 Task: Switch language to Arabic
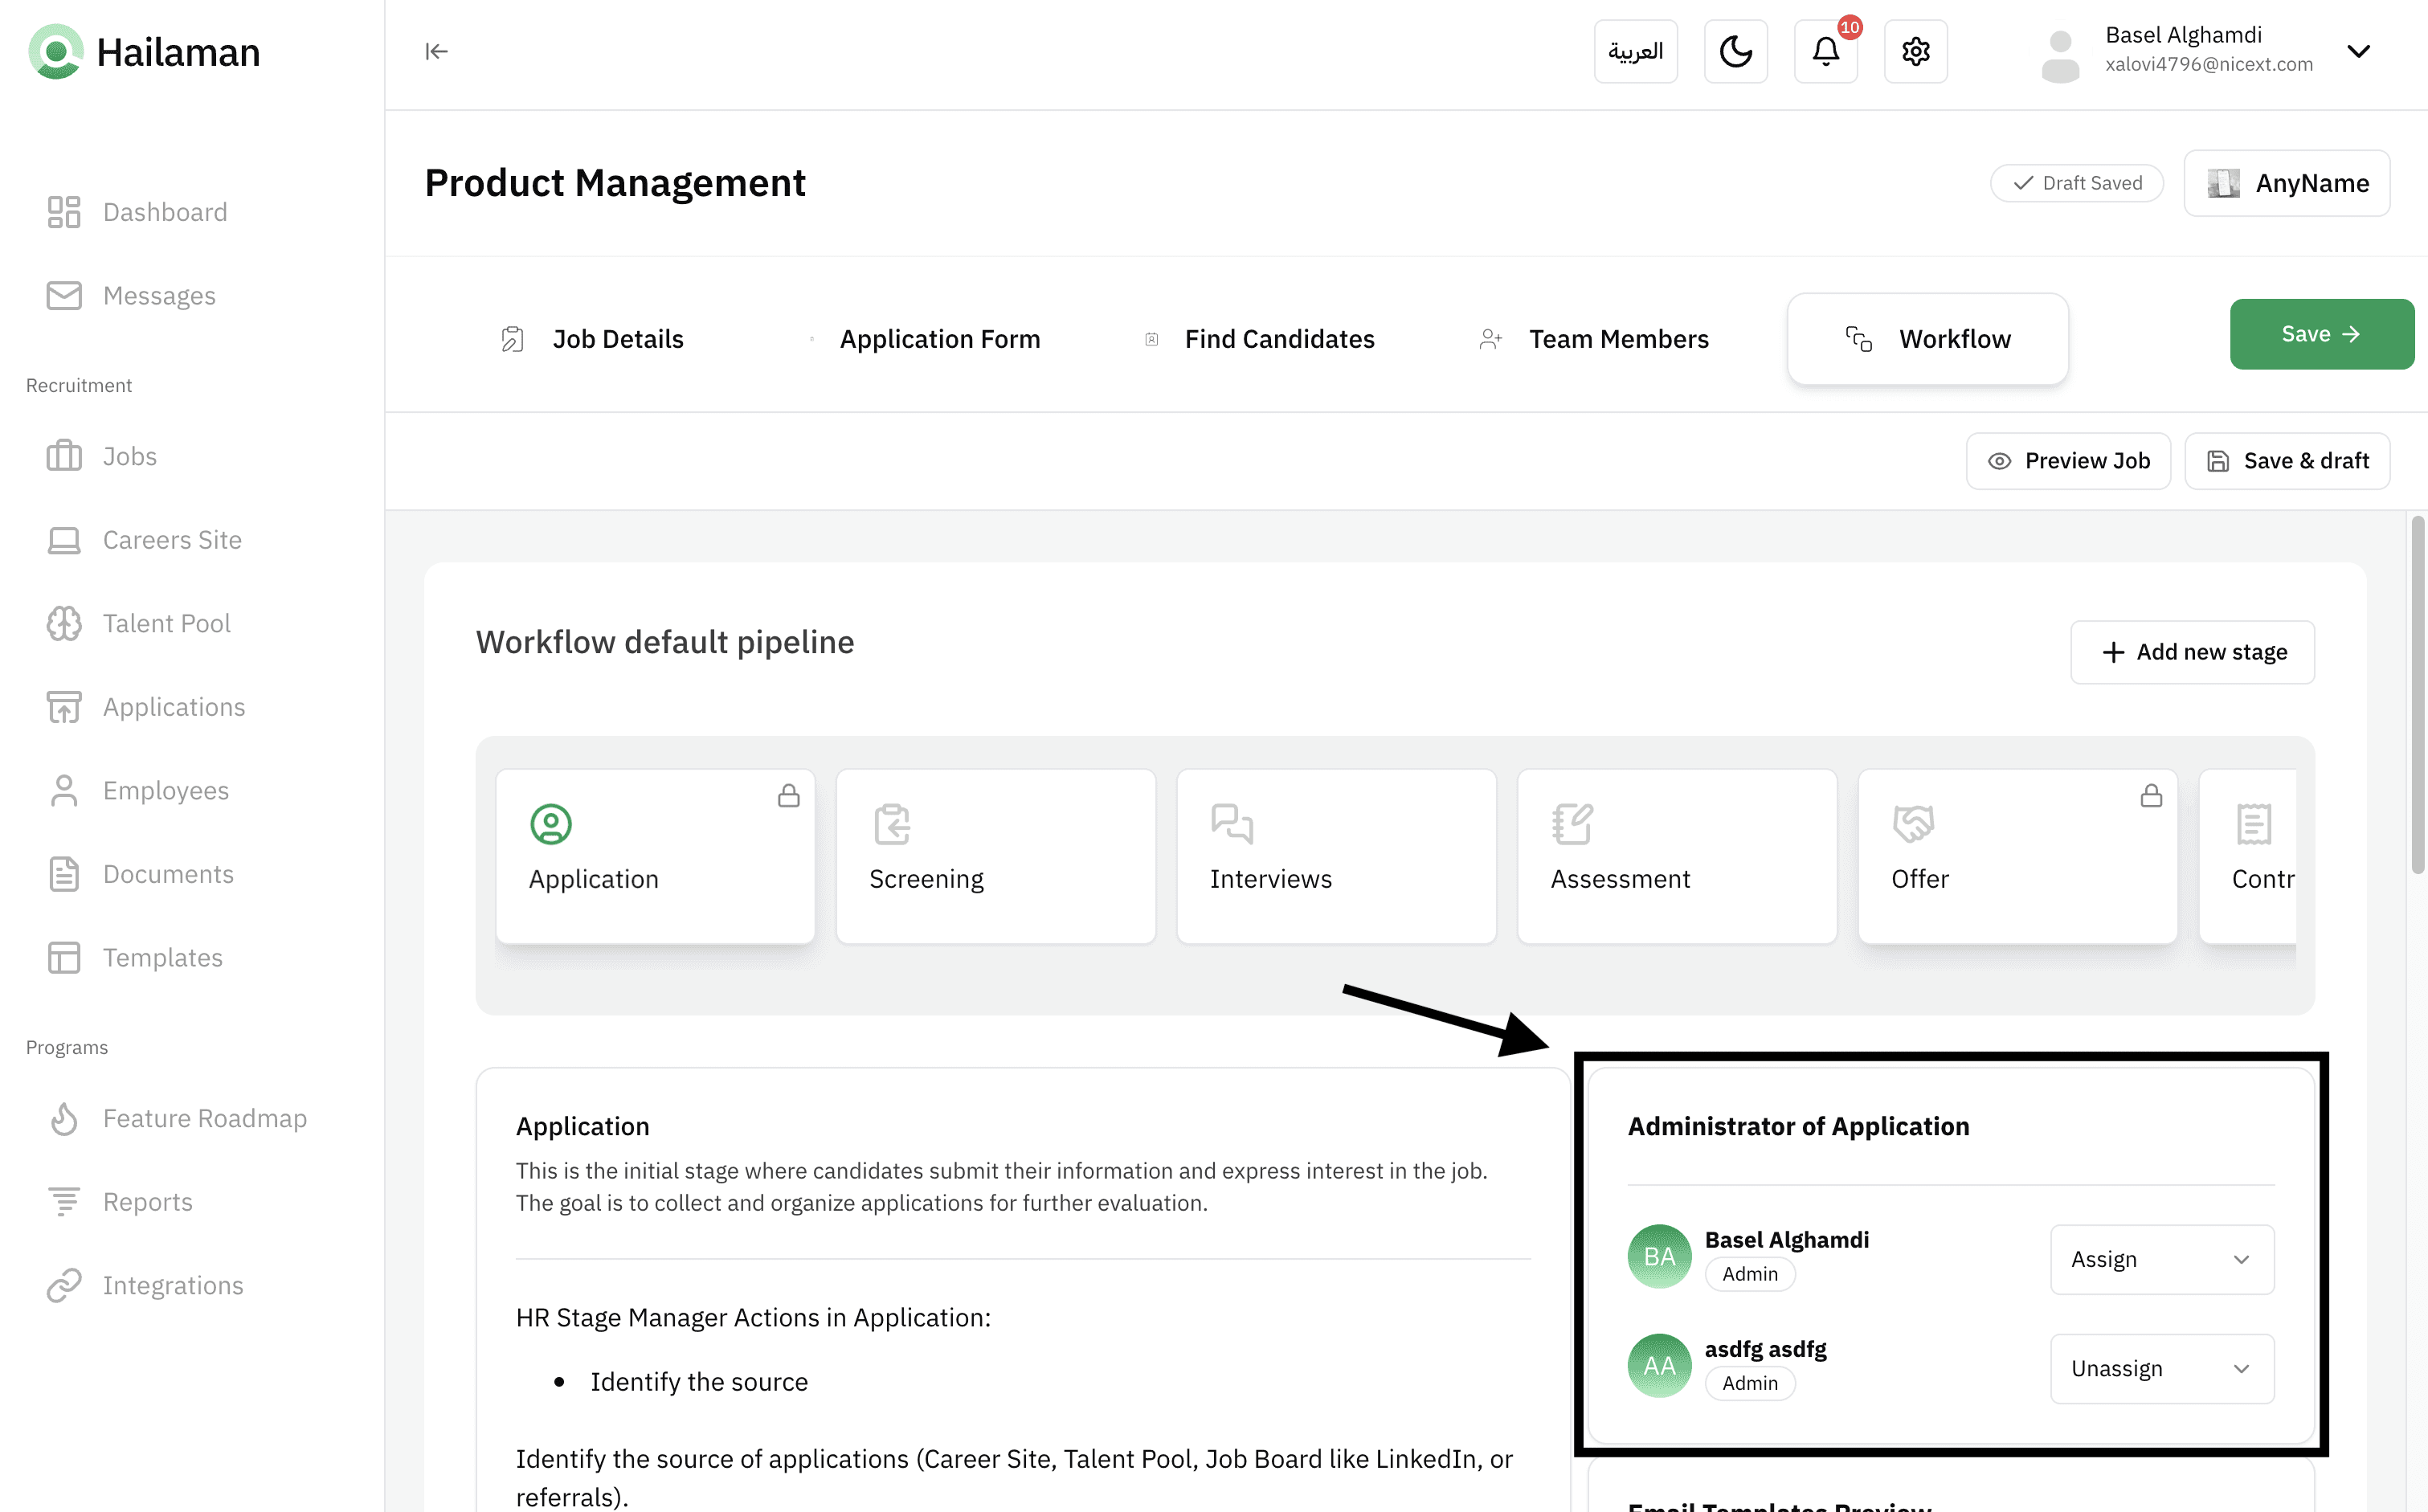coord(1635,51)
